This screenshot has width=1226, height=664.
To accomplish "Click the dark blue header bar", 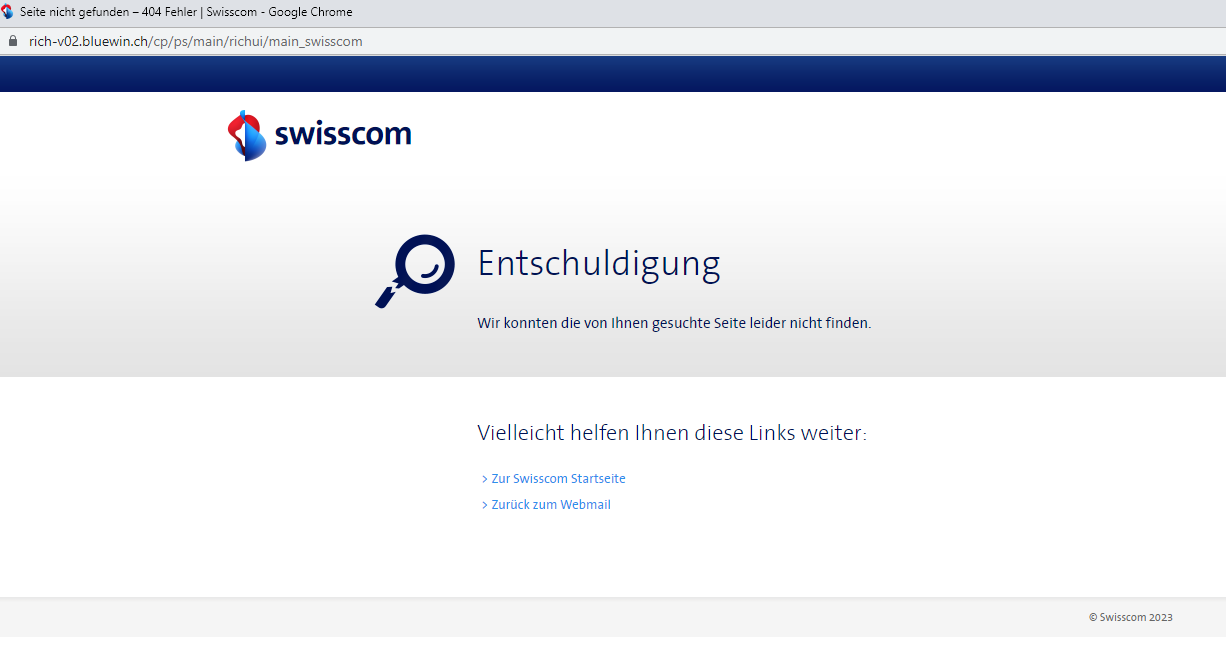I will point(613,73).
